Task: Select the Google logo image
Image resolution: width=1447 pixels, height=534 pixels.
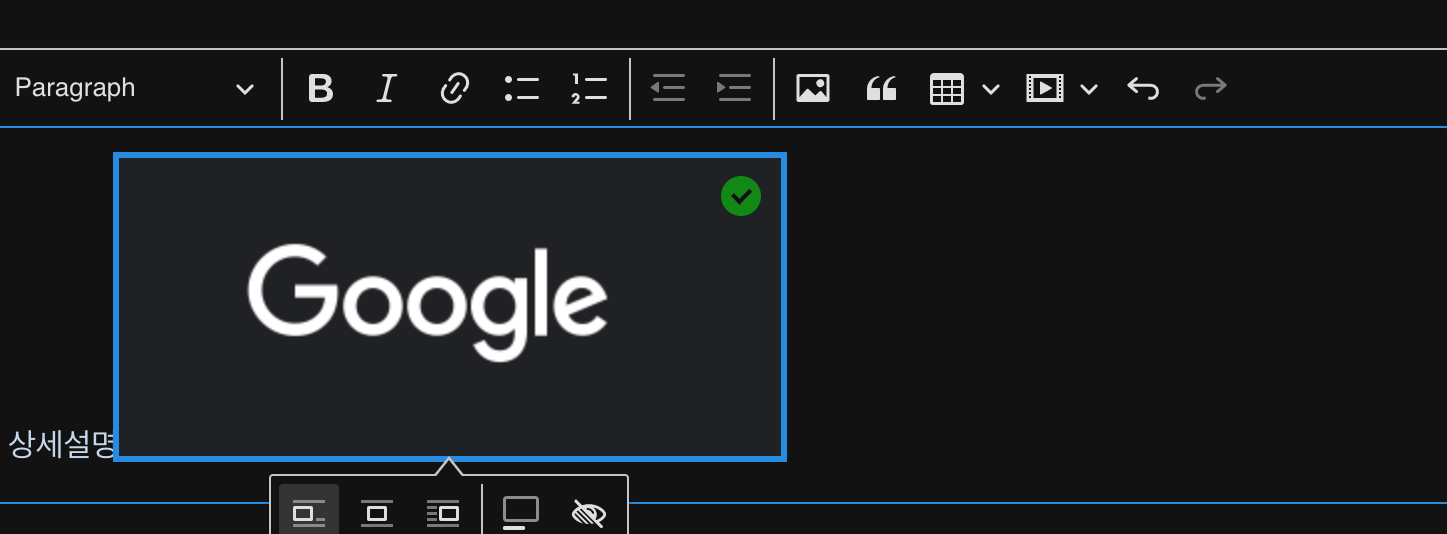Action: [450, 307]
